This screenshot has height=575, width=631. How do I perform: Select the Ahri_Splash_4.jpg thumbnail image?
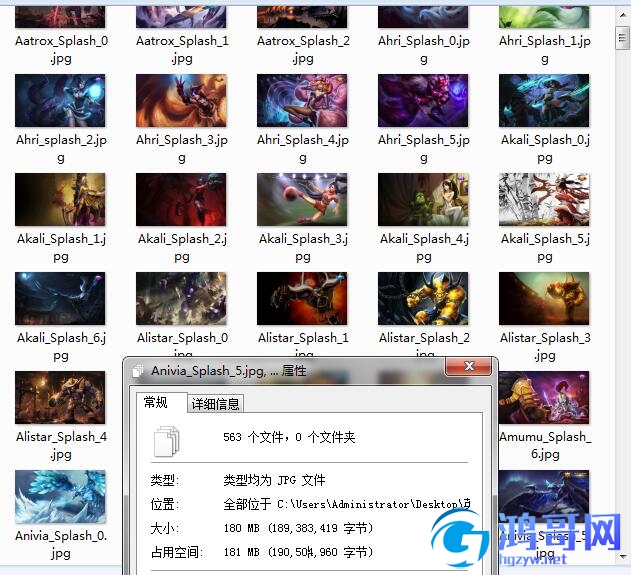[x=302, y=100]
